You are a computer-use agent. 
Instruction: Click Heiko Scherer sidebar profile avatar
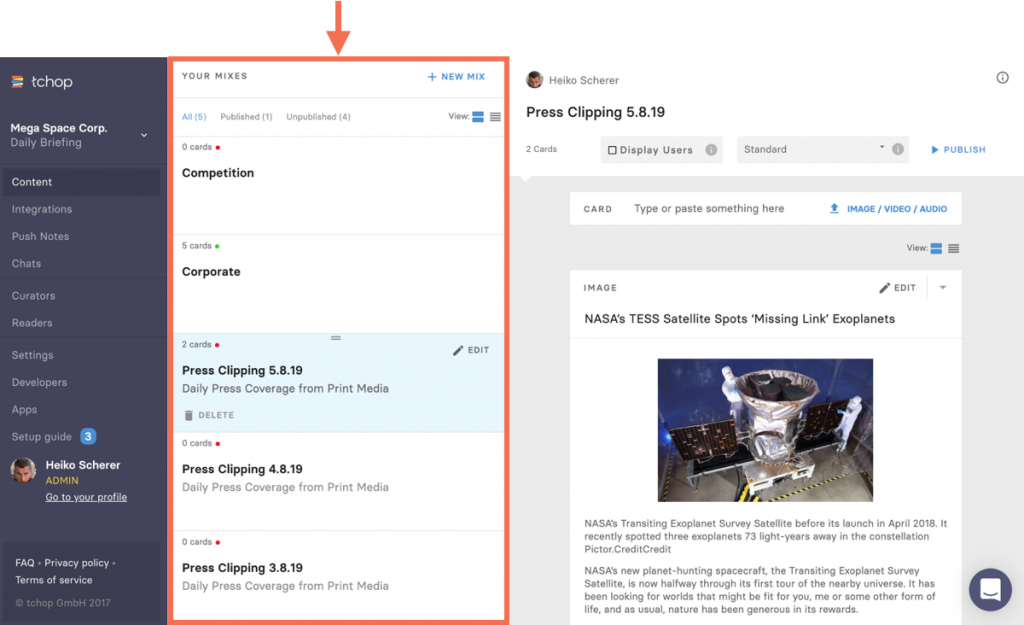point(24,470)
